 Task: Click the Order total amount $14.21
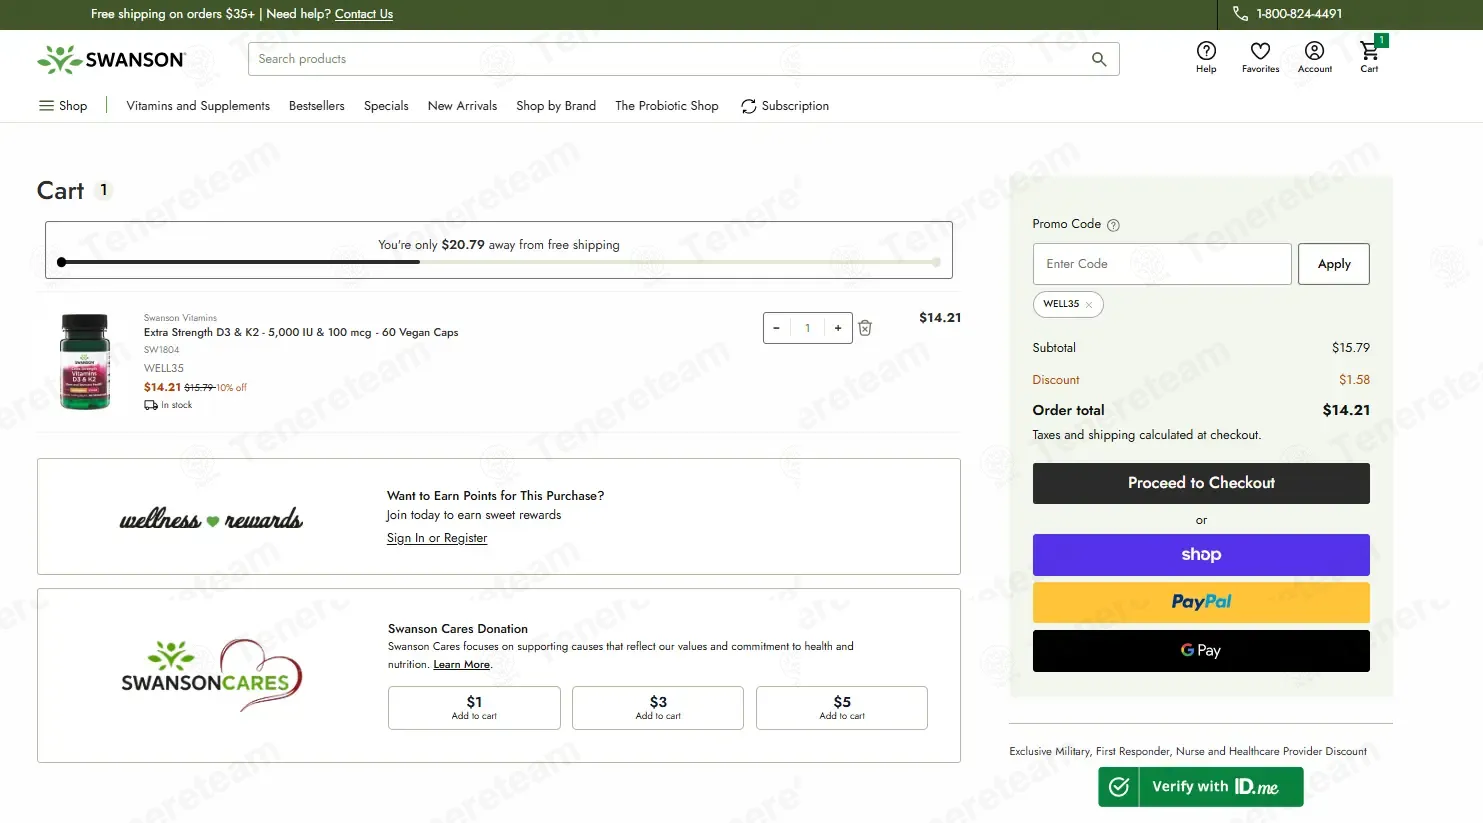(x=1346, y=410)
